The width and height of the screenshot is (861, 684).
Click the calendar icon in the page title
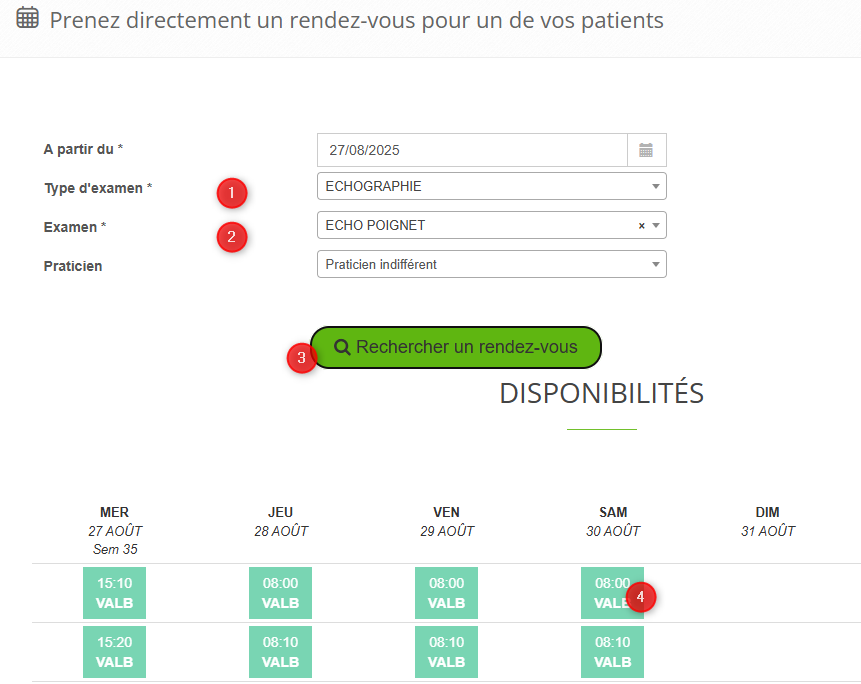point(28,18)
